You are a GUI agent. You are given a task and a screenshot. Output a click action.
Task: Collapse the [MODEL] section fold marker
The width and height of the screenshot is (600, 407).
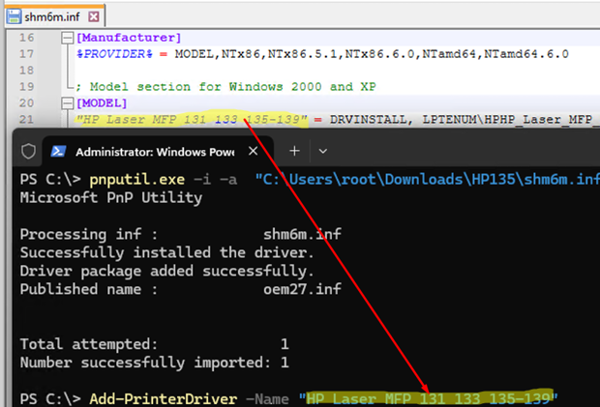68,103
